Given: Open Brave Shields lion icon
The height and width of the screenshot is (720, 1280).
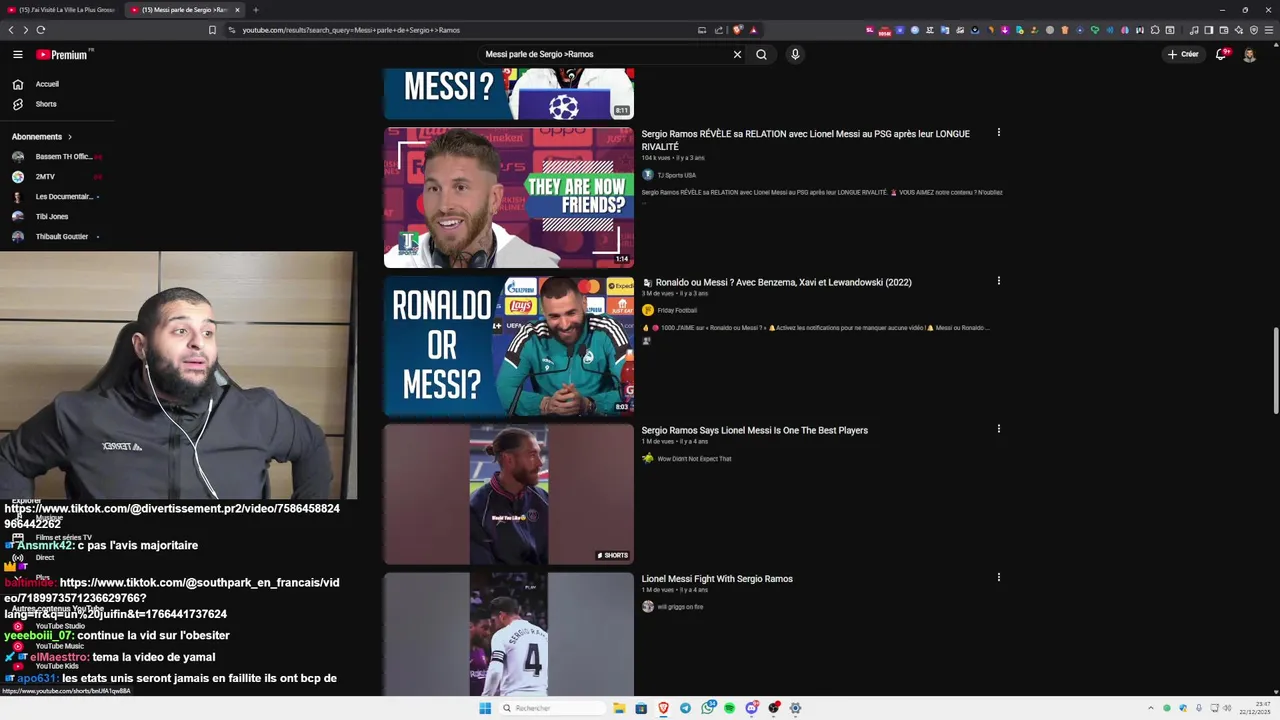Looking at the screenshot, I should pos(737,30).
